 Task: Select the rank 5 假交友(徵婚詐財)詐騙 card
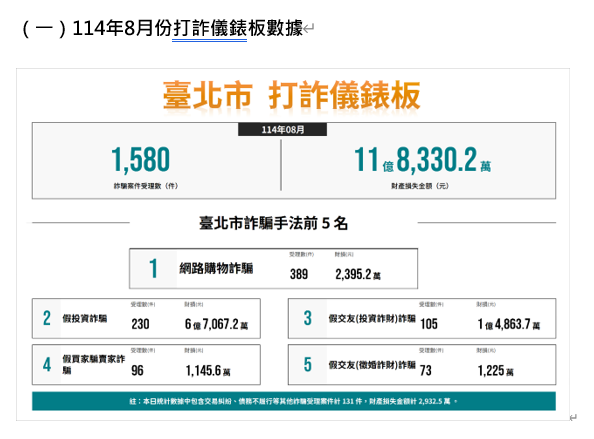[422, 365]
